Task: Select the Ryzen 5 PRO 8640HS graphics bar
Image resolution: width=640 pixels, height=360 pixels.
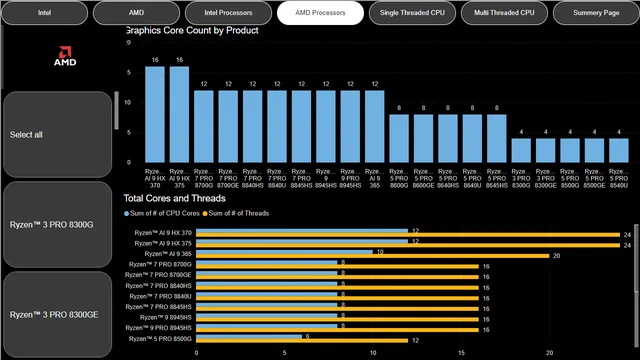Action: 448,138
